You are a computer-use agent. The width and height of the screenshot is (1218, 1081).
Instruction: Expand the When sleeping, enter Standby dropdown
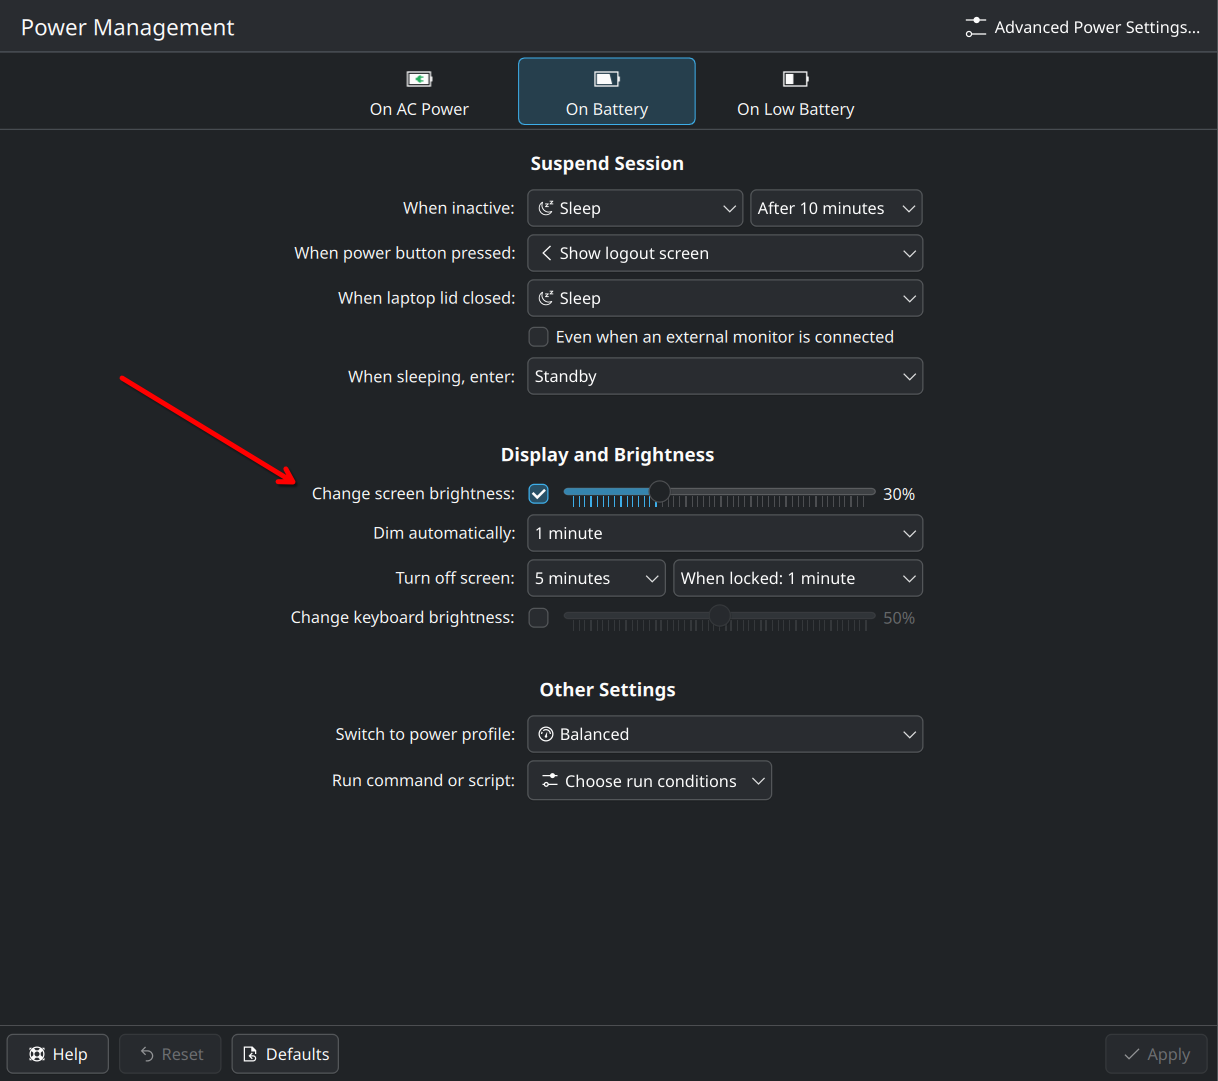click(724, 377)
